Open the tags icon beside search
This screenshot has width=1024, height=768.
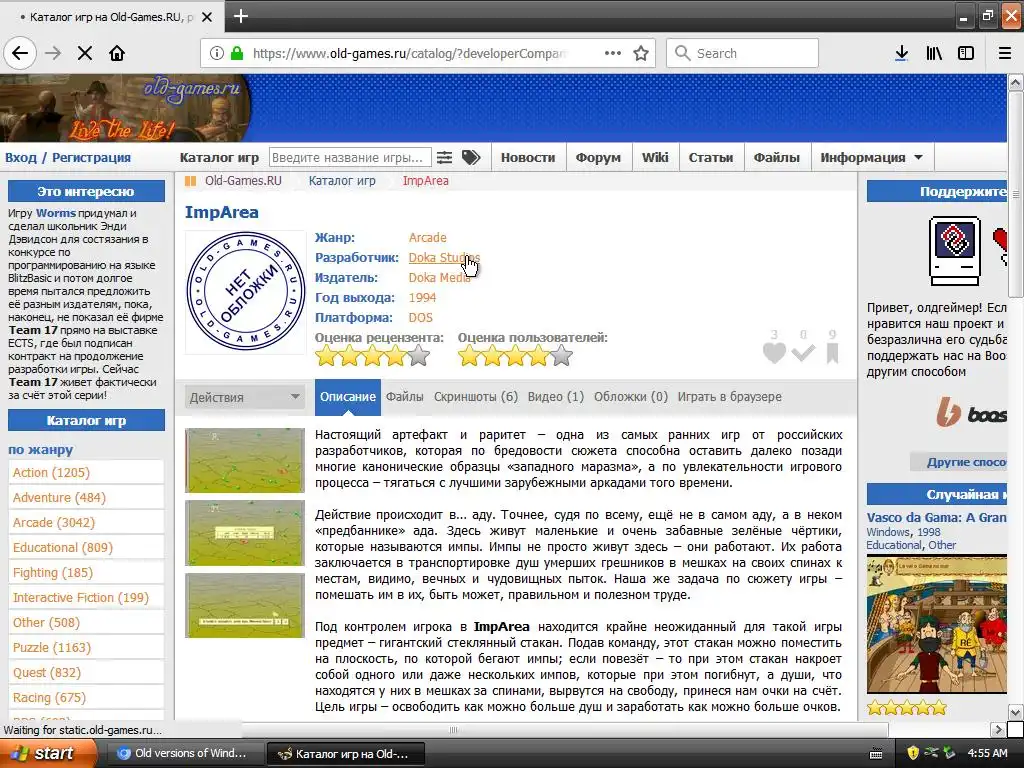point(471,157)
